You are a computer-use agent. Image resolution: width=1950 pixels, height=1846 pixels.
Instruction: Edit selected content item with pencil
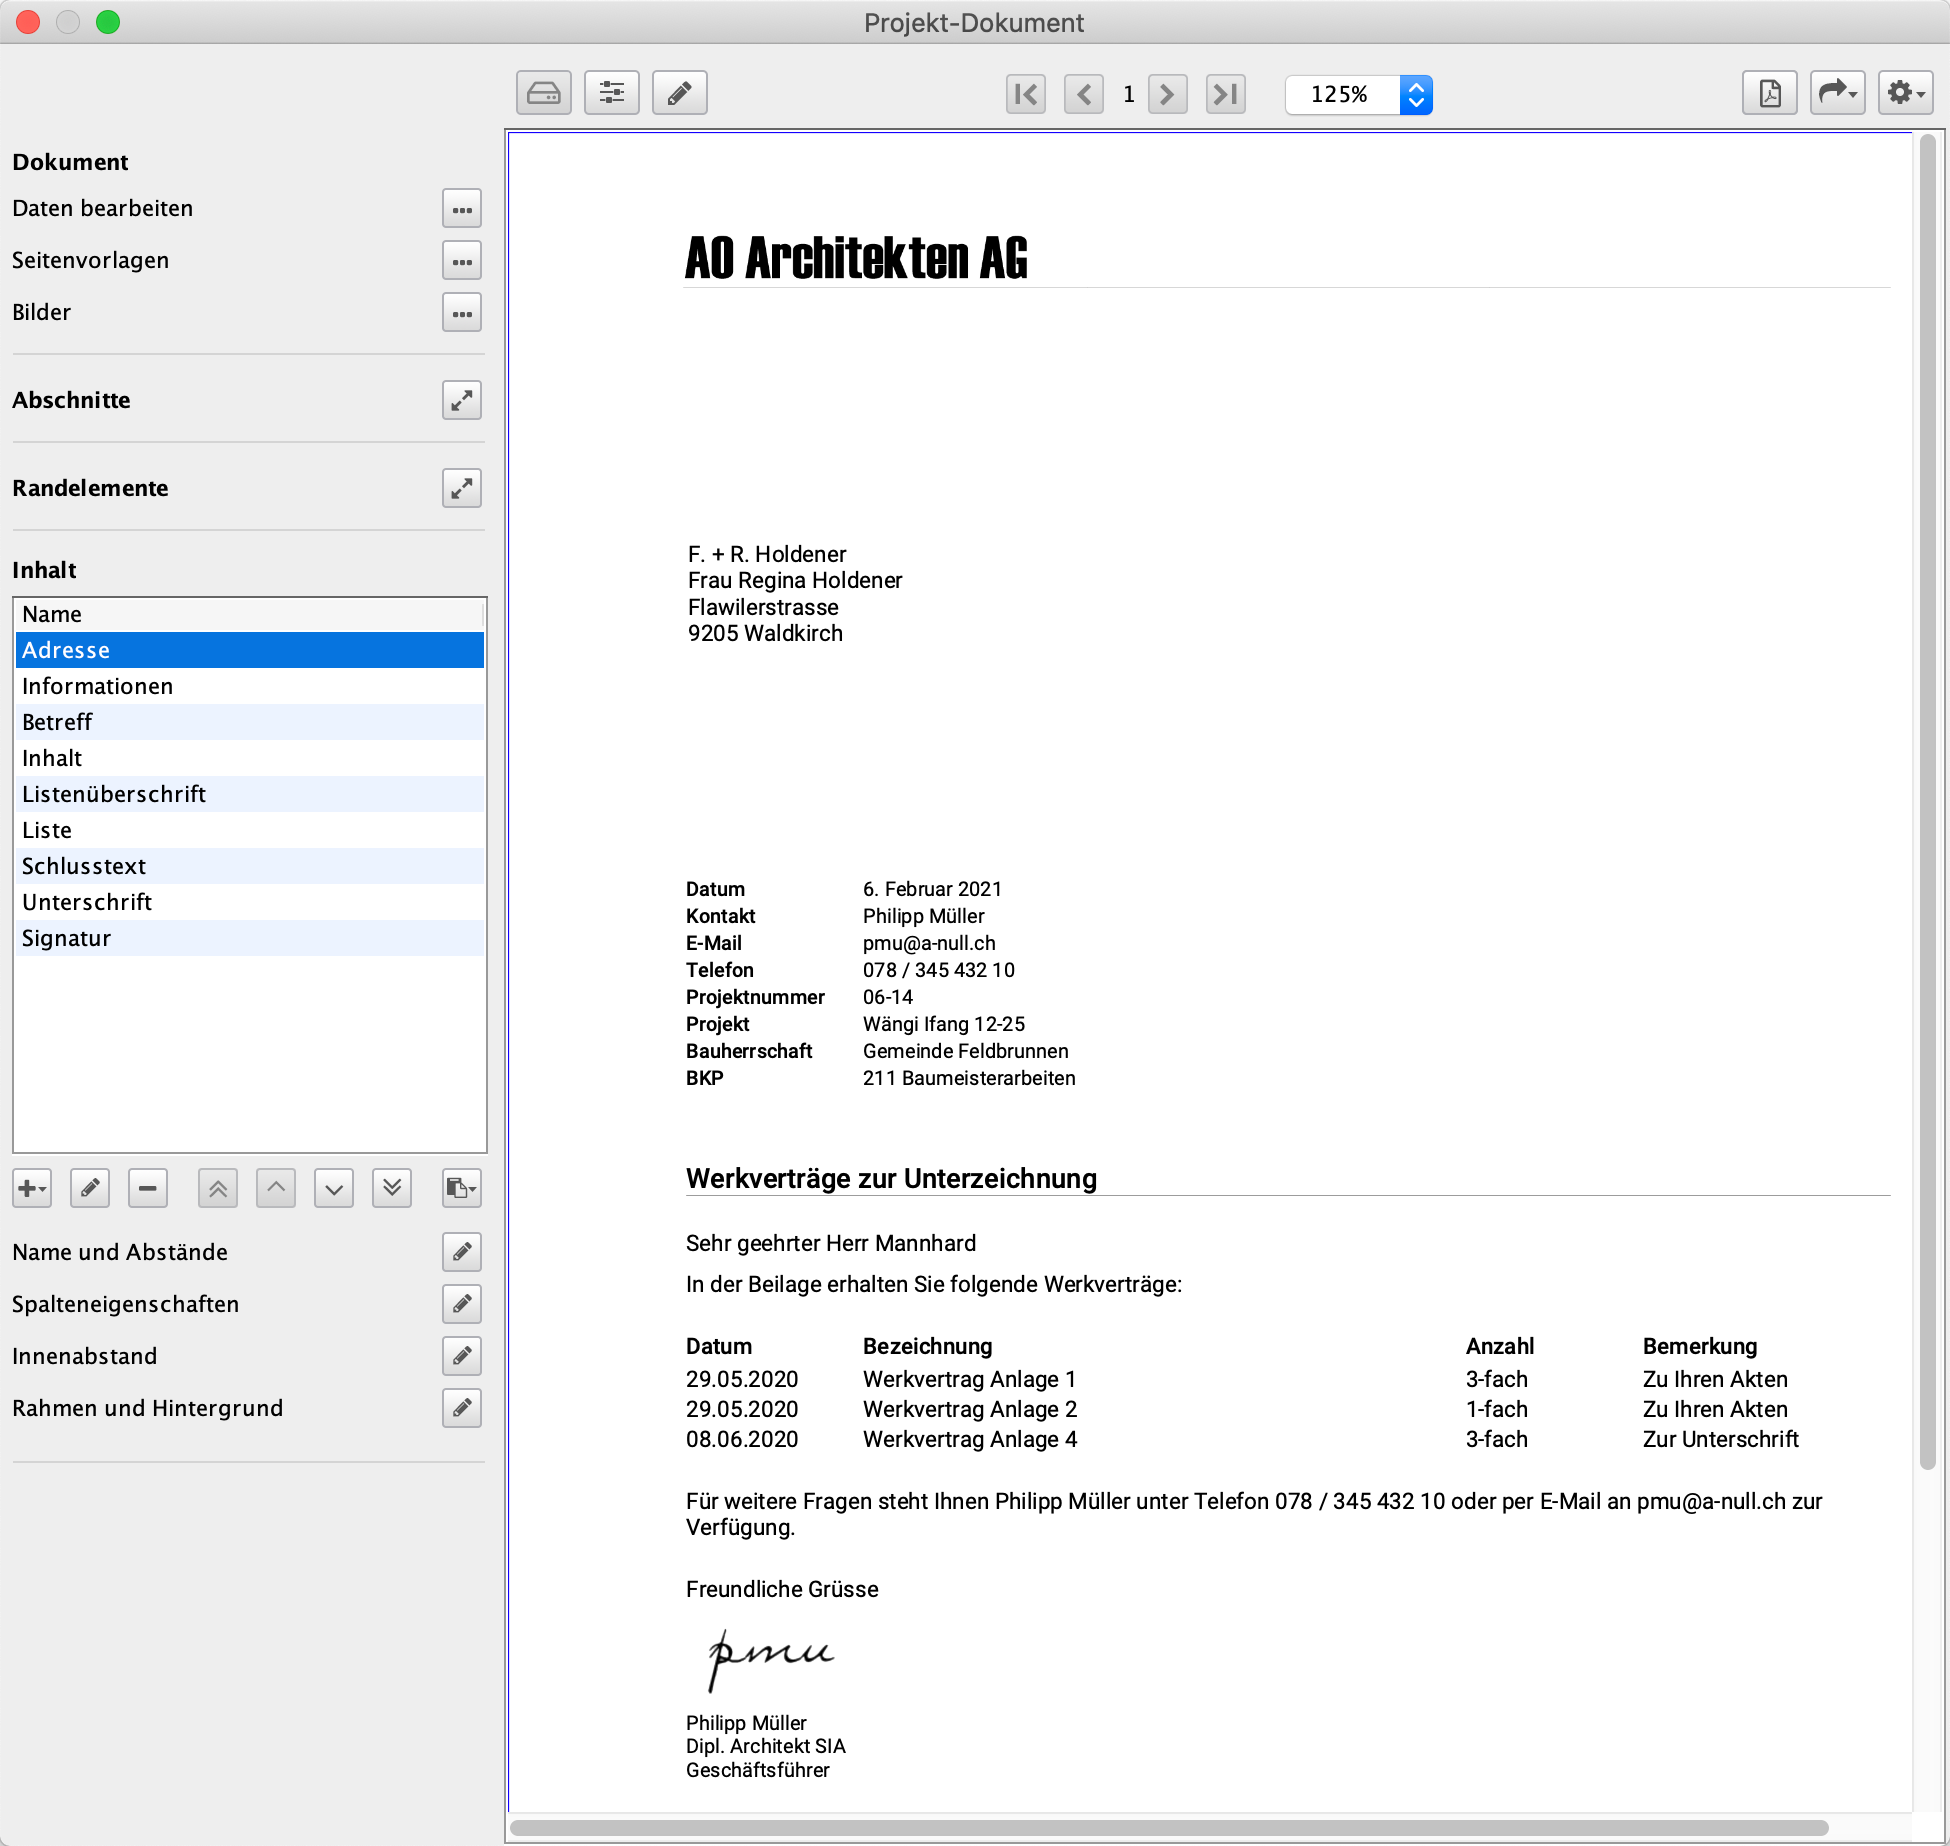tap(90, 1189)
